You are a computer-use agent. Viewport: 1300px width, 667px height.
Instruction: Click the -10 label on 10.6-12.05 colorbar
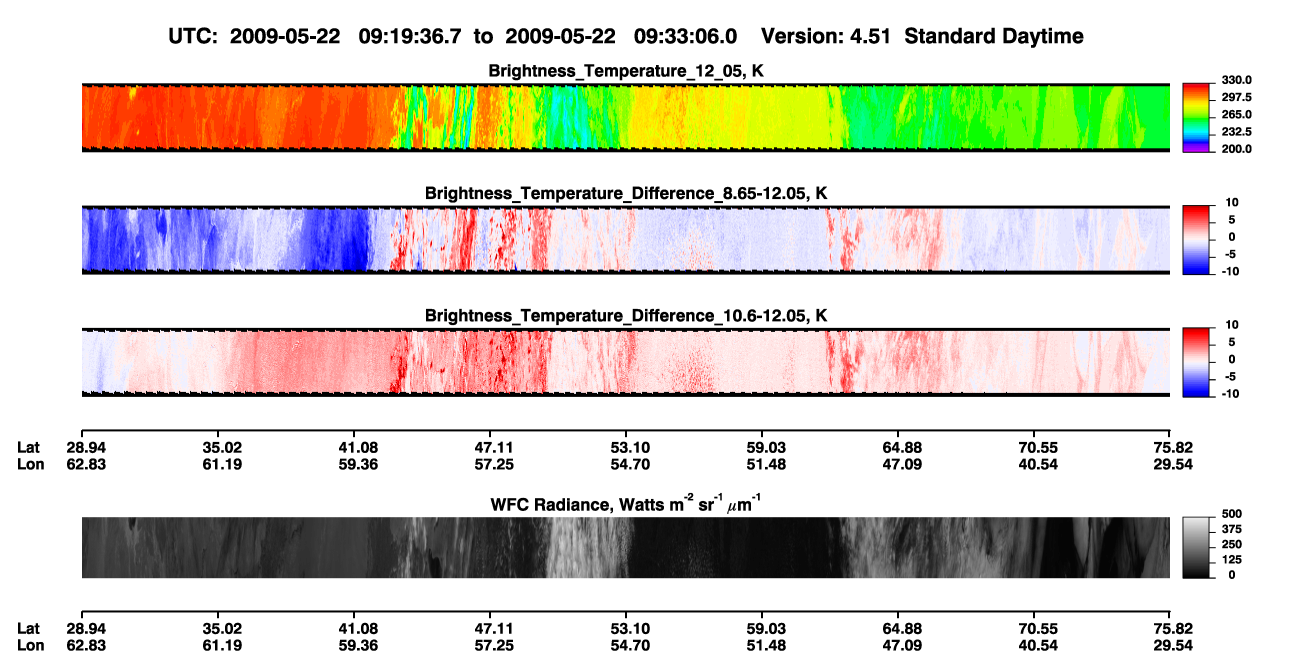(x=1232, y=394)
